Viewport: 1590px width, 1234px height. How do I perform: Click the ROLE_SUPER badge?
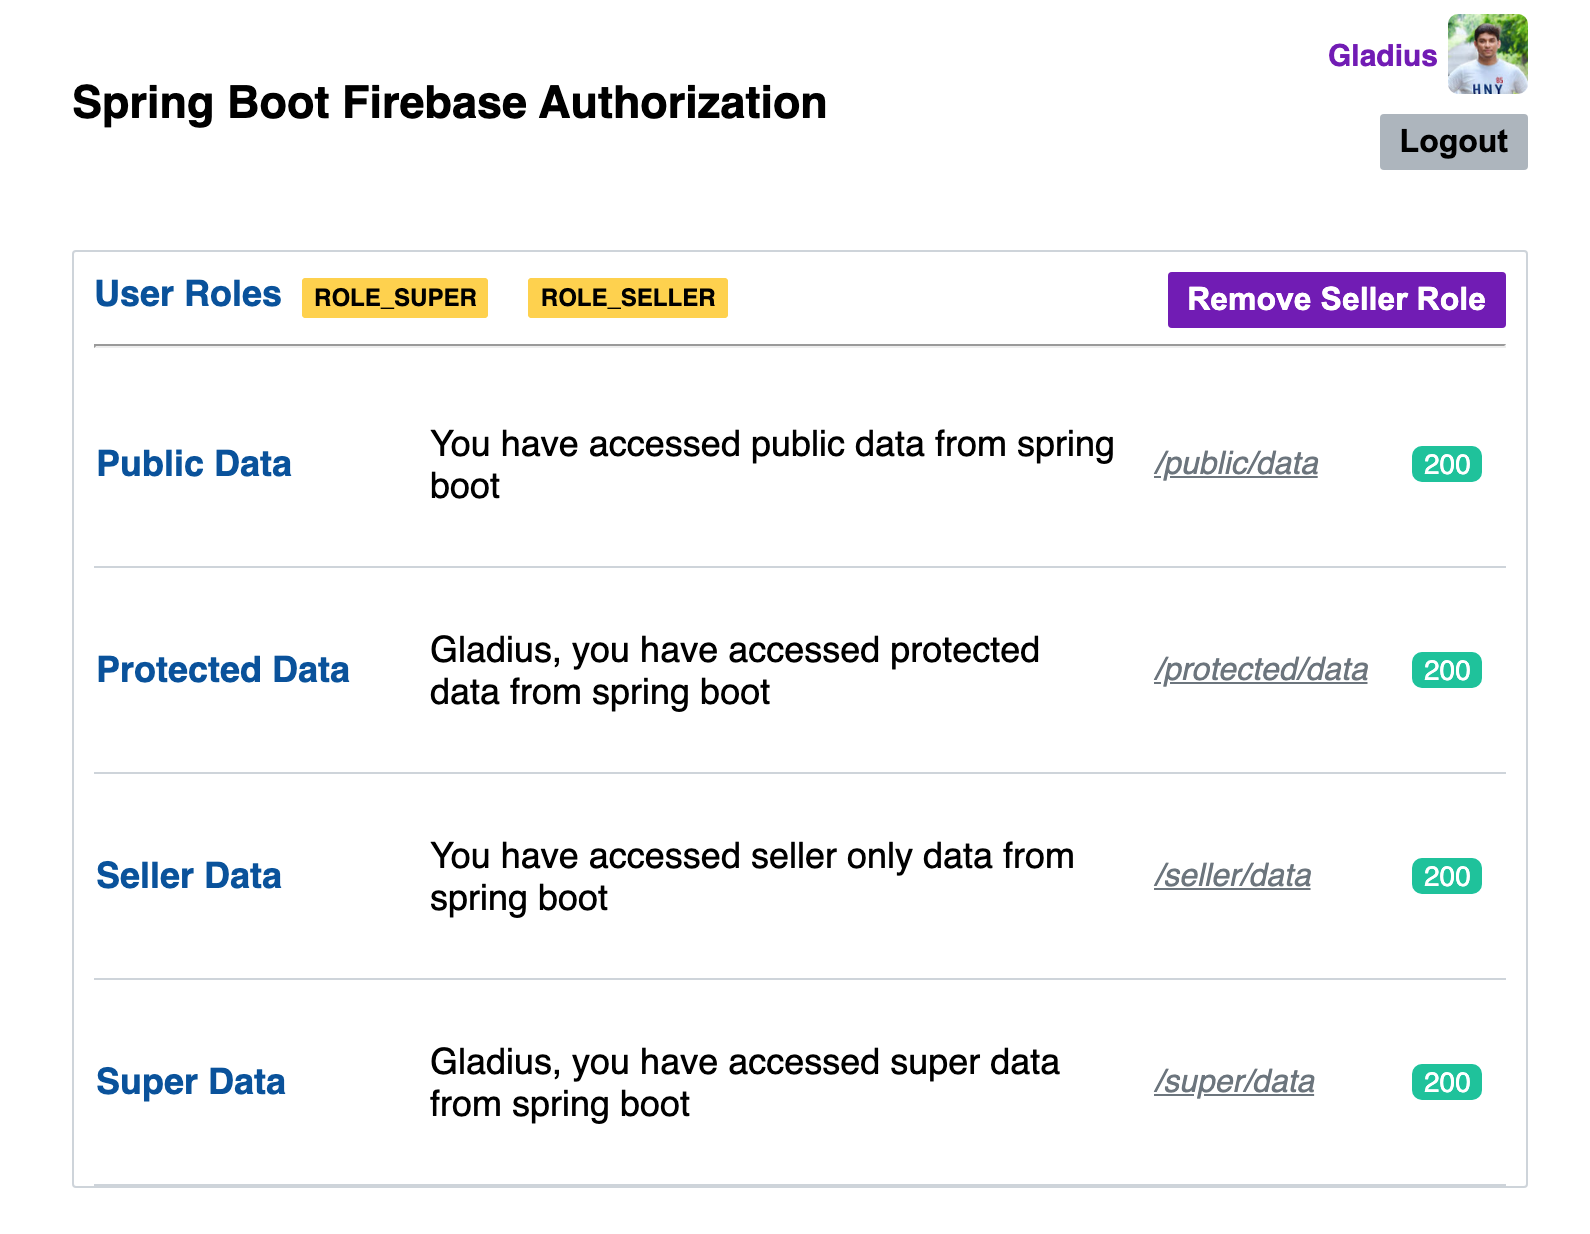click(x=395, y=298)
